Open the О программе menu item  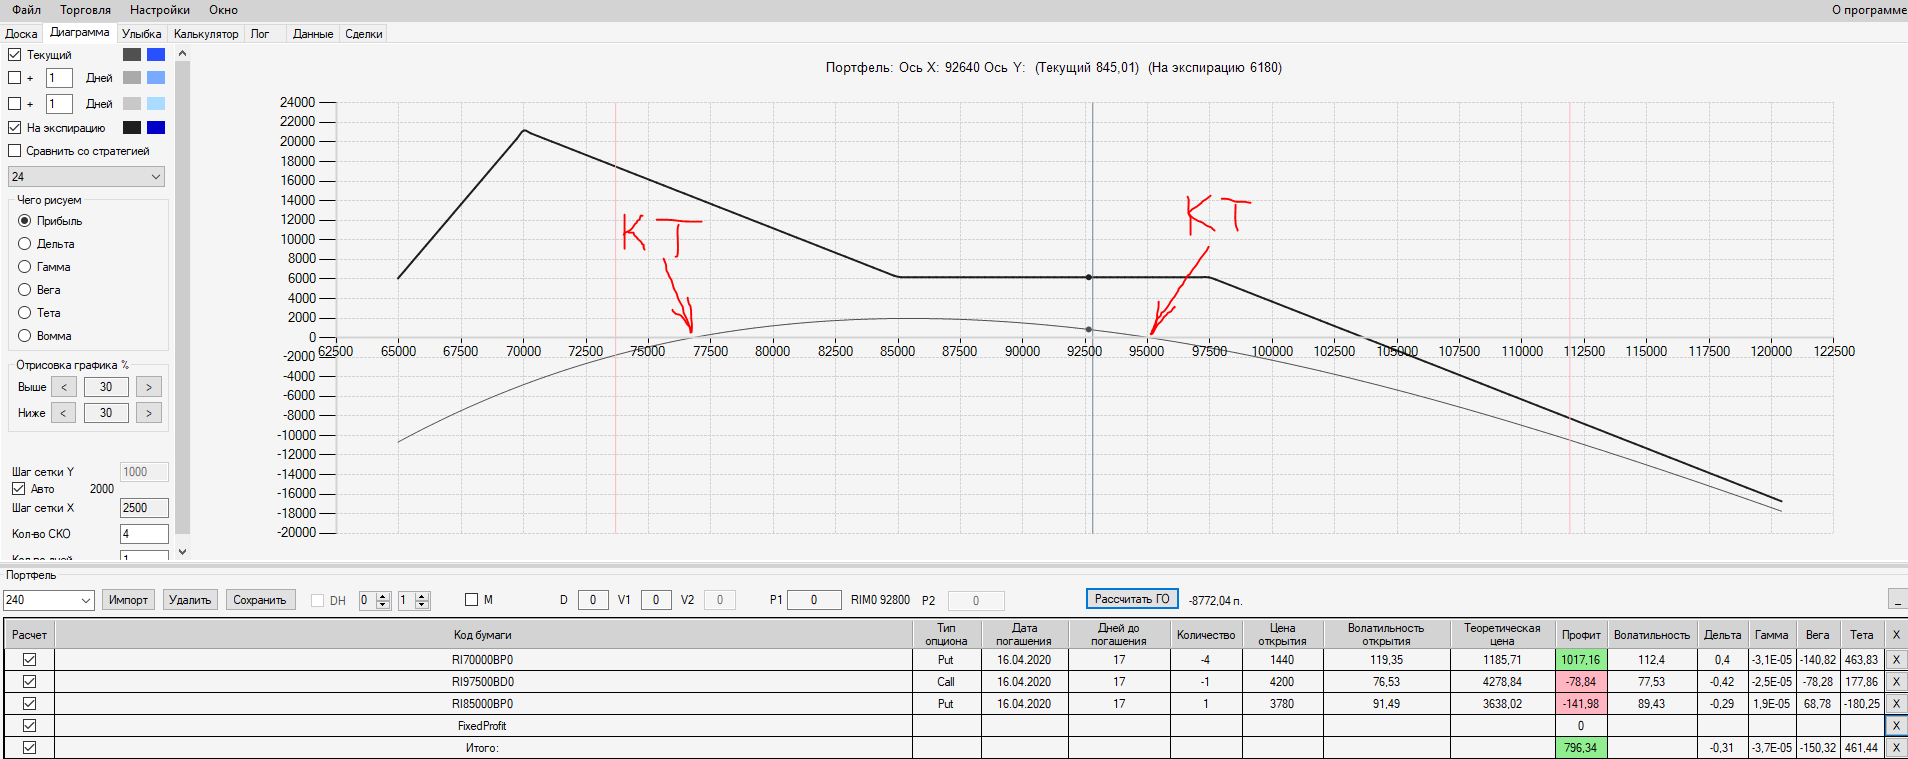pyautogui.click(x=1869, y=10)
